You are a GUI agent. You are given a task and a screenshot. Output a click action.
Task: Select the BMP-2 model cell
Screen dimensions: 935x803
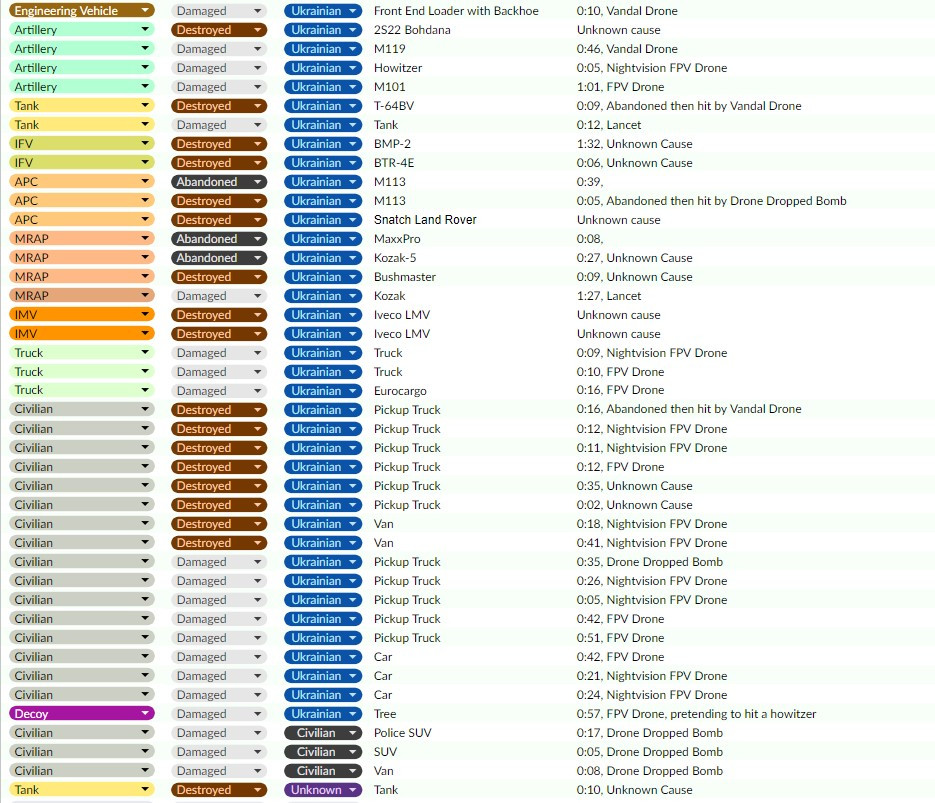click(x=392, y=144)
